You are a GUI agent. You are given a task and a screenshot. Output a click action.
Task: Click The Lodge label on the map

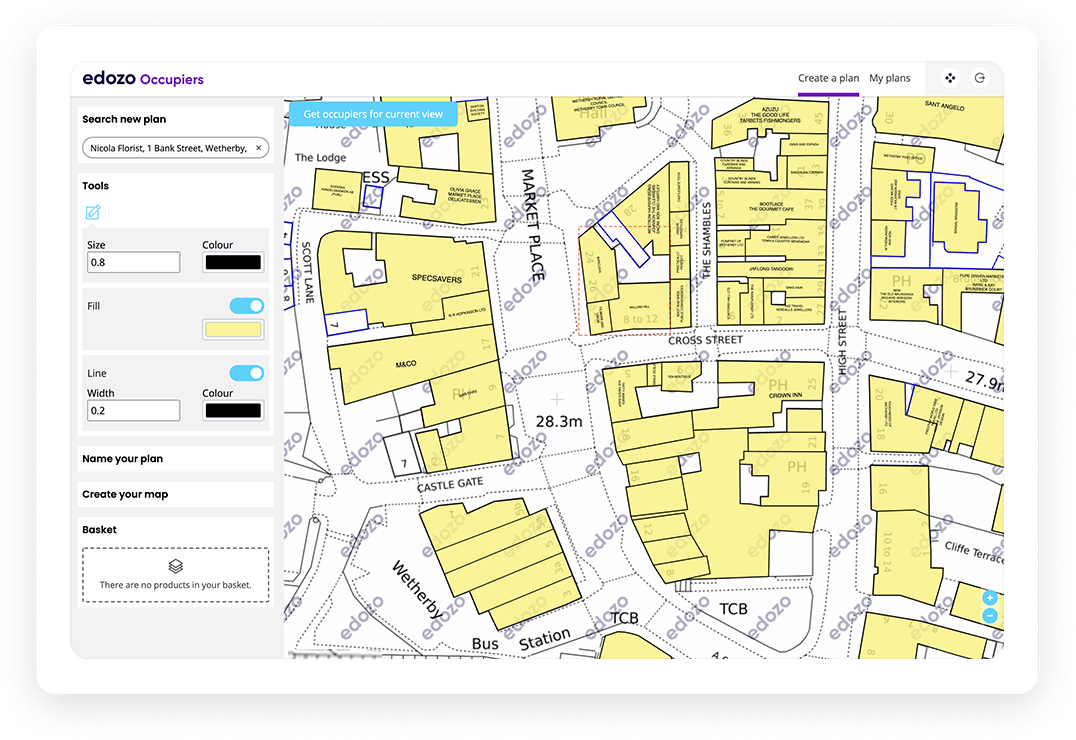[320, 157]
